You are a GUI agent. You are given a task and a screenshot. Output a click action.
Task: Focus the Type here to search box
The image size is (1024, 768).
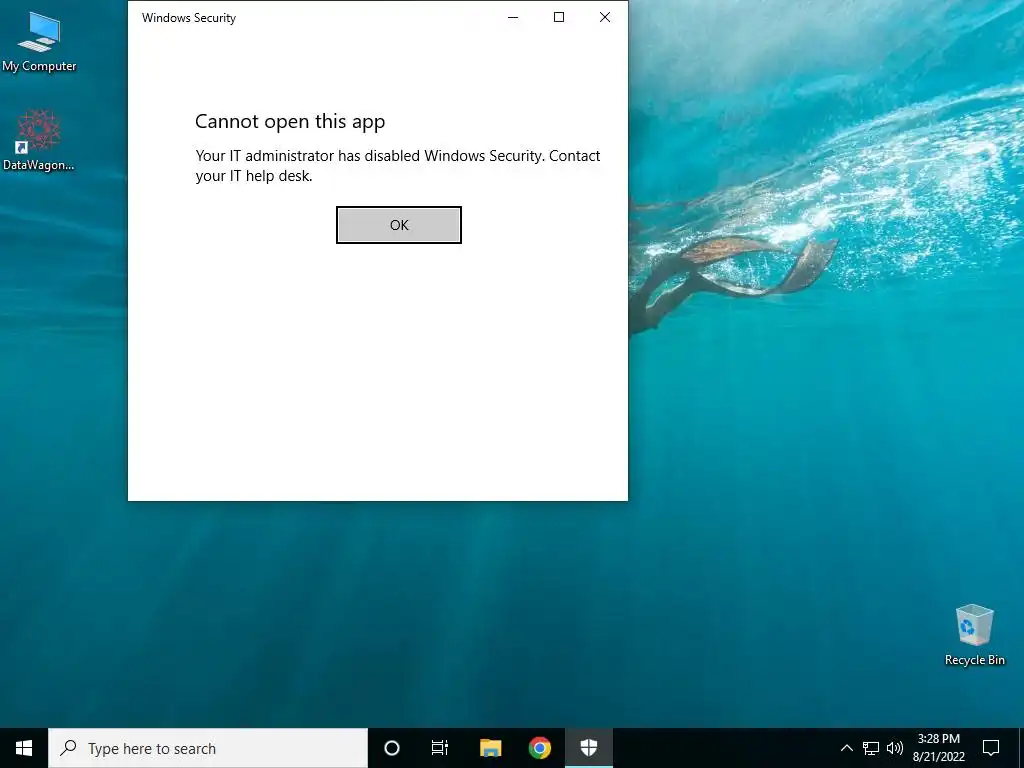(208, 748)
